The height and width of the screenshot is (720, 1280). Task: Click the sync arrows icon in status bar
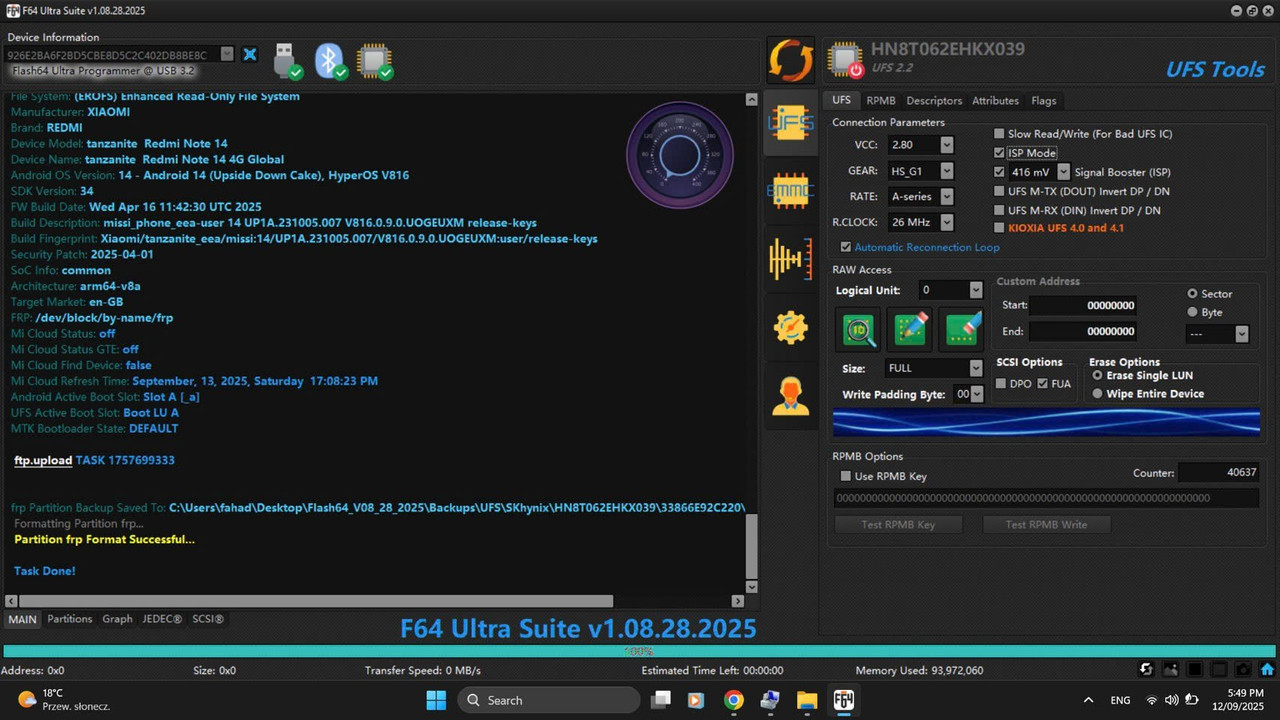click(1147, 670)
